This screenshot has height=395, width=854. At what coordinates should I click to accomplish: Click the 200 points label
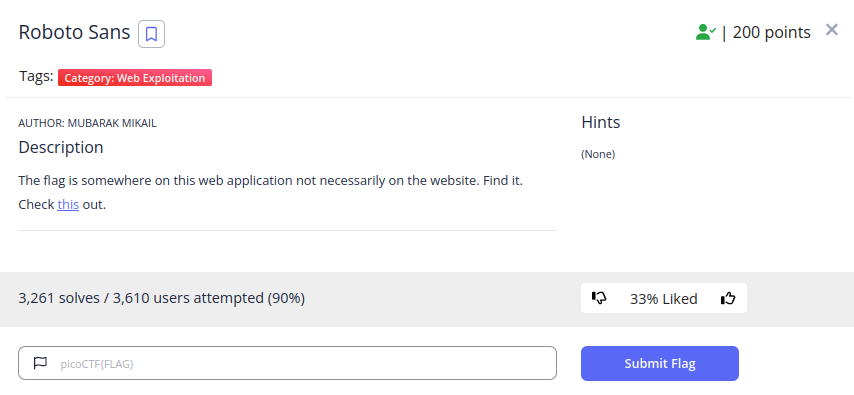771,33
